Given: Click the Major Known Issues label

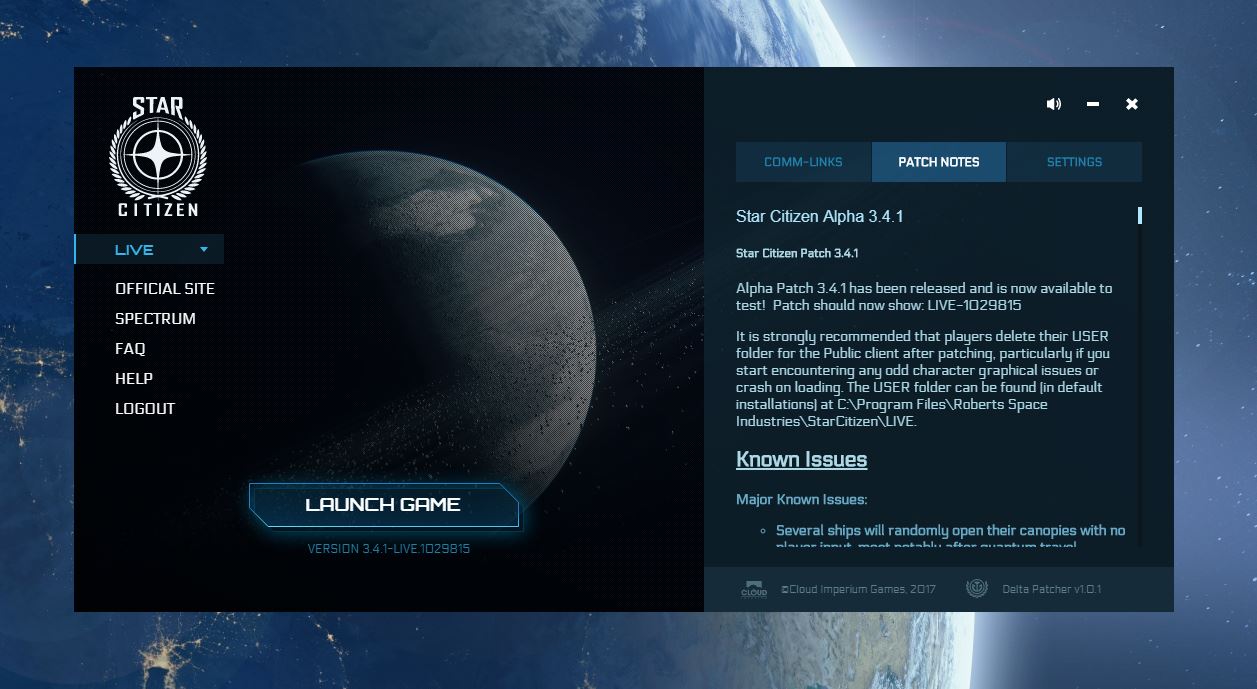Looking at the screenshot, I should coord(801,499).
